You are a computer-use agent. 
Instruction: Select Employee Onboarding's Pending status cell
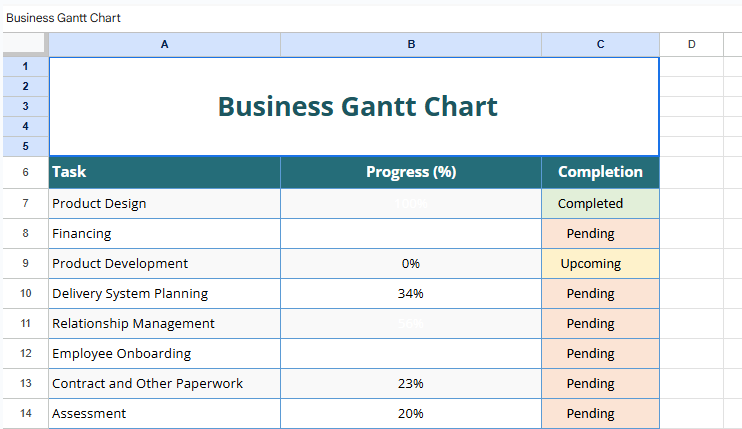[x=600, y=354]
